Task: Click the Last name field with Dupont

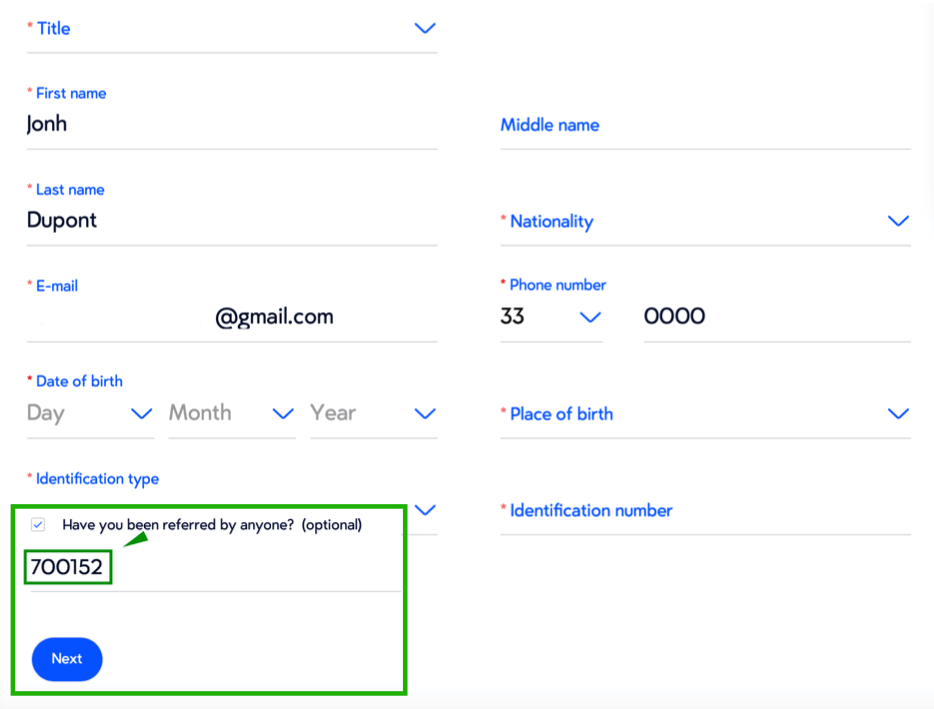Action: (230, 221)
